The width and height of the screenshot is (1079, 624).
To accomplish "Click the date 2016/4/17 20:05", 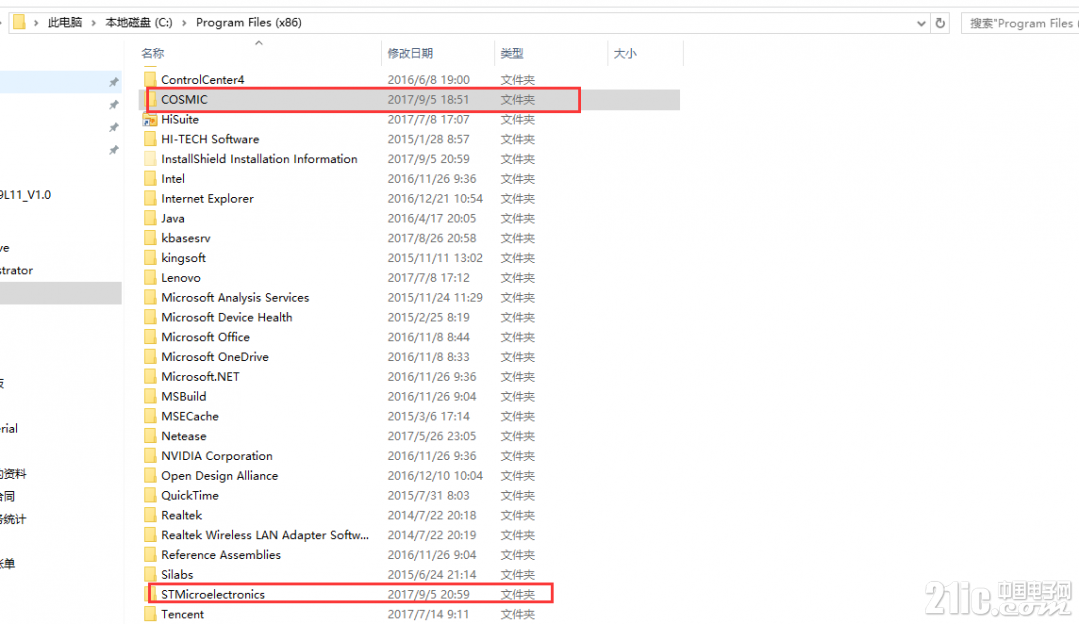I will coord(431,218).
